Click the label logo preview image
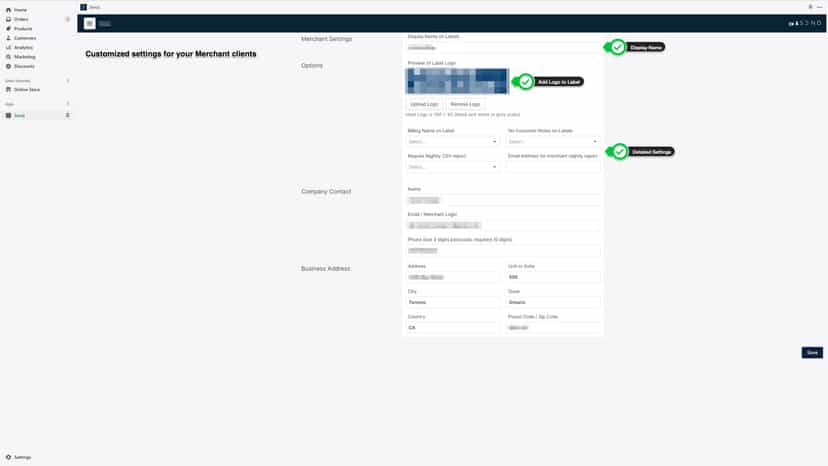The height and width of the screenshot is (466, 828). click(x=457, y=81)
